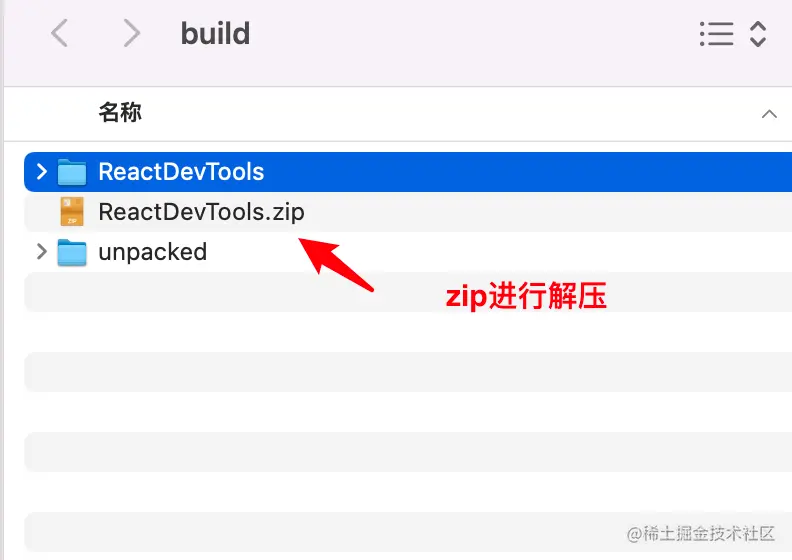792x560 pixels.
Task: Click the red zip进行解压 annotation text
Action: coord(526,297)
